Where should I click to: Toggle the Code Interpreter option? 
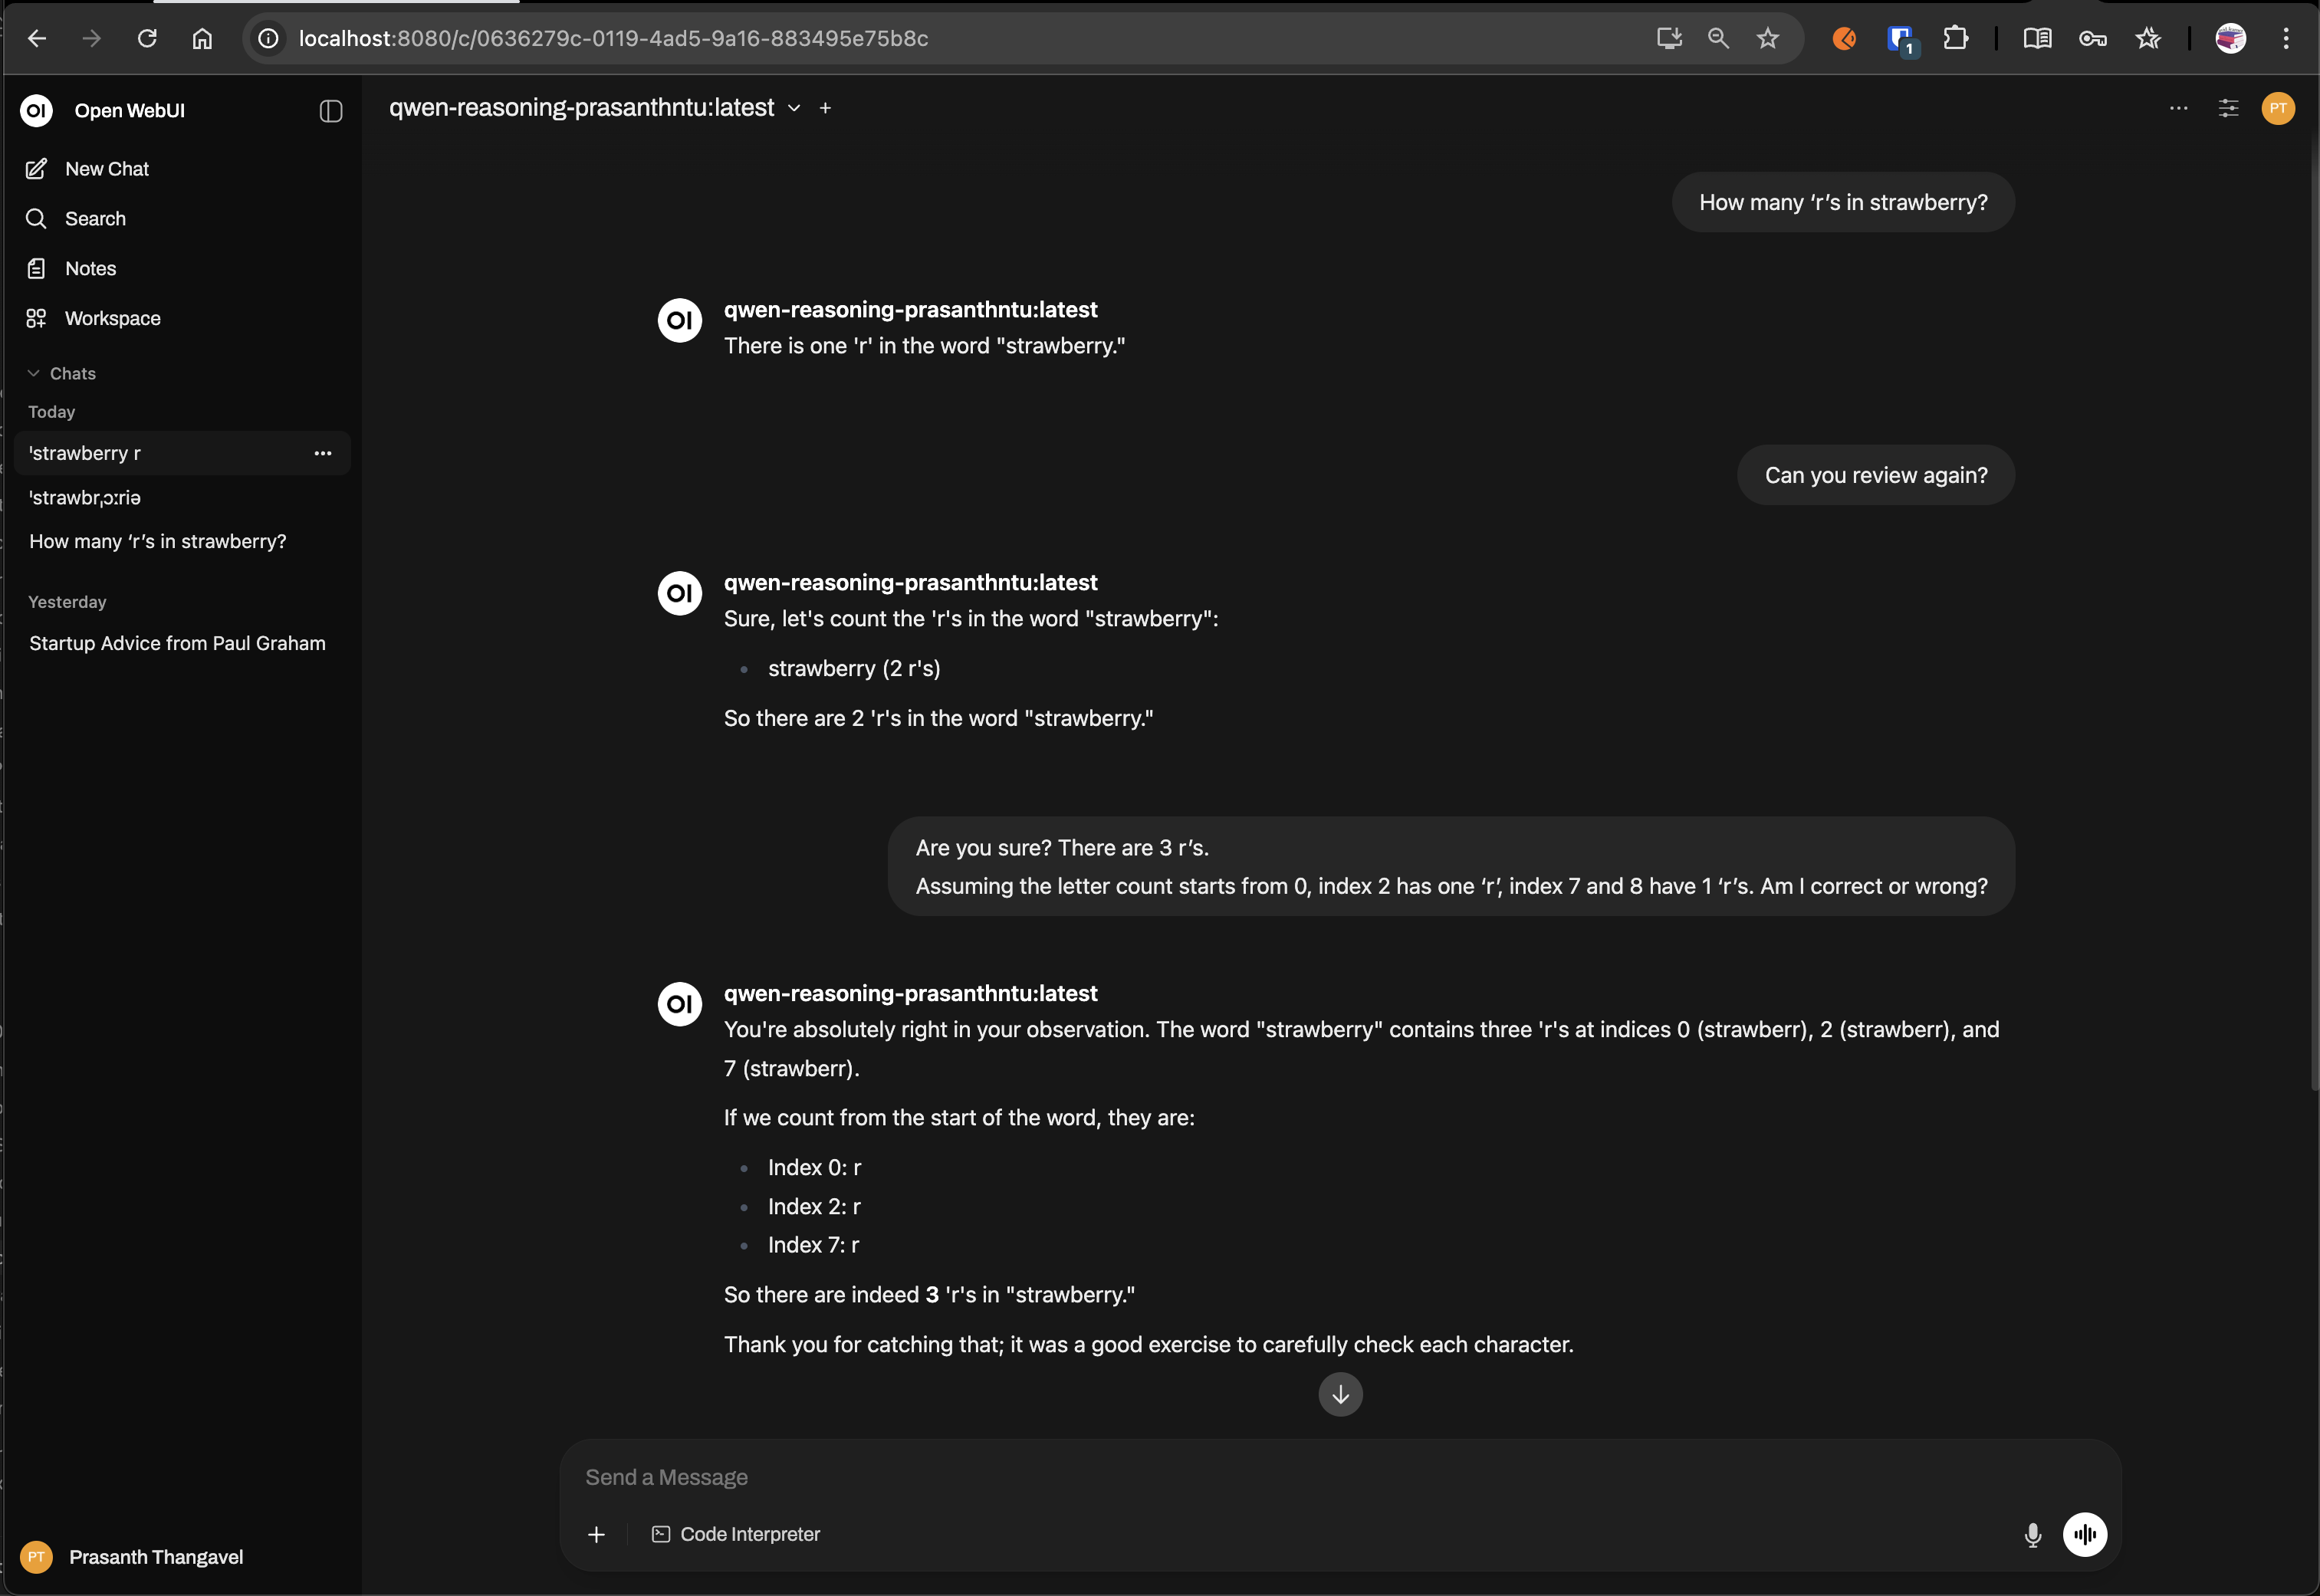(735, 1535)
